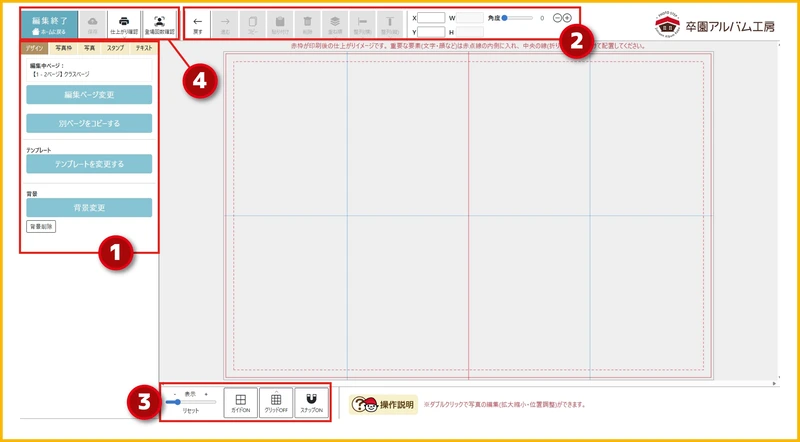Viewport: 800px width, 442px height.
Task: Click the zoom minus sign beside 表示
Action: click(175, 395)
